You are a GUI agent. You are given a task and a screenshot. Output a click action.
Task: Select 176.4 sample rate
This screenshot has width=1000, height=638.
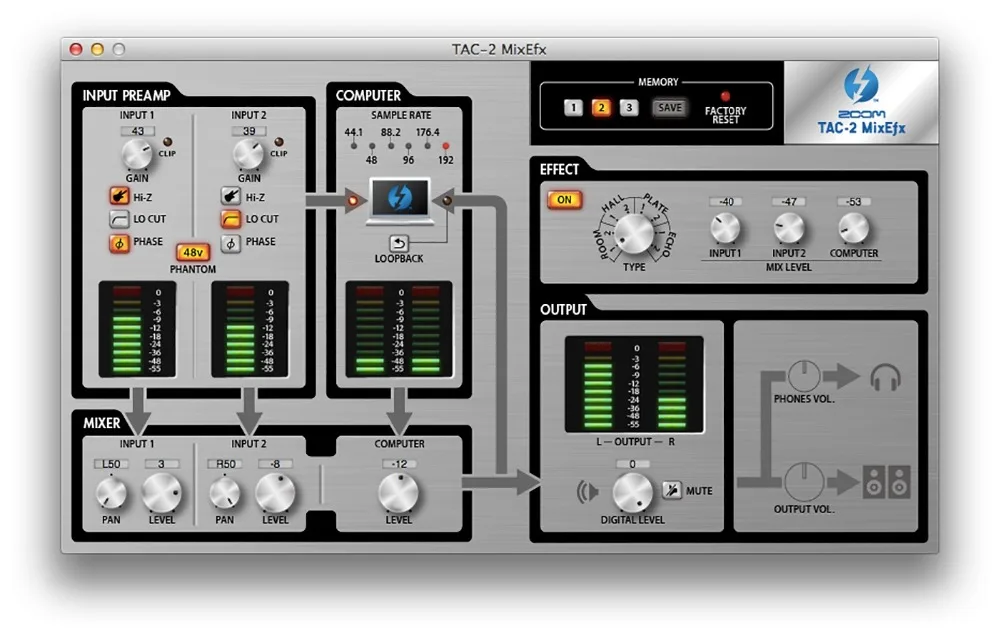pos(427,146)
